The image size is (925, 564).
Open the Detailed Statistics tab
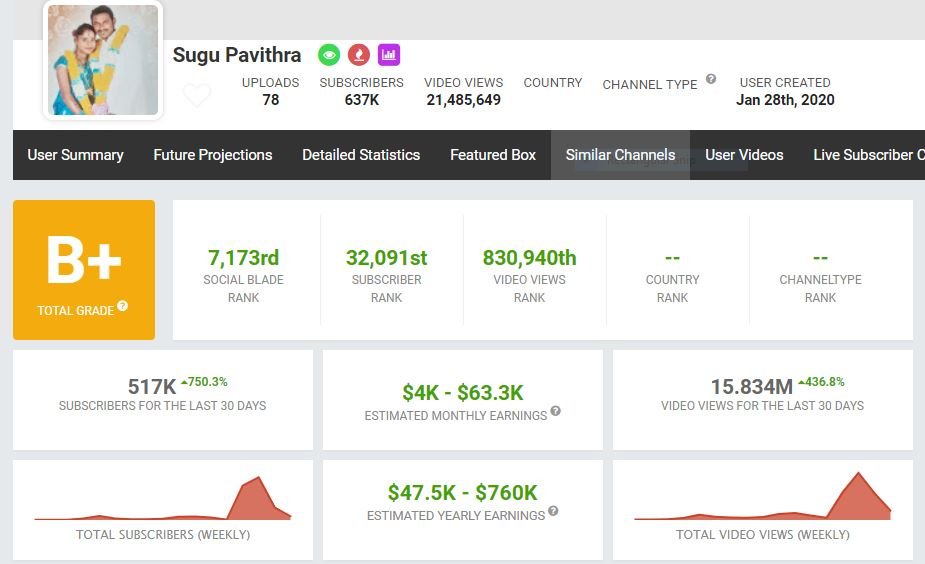click(361, 155)
